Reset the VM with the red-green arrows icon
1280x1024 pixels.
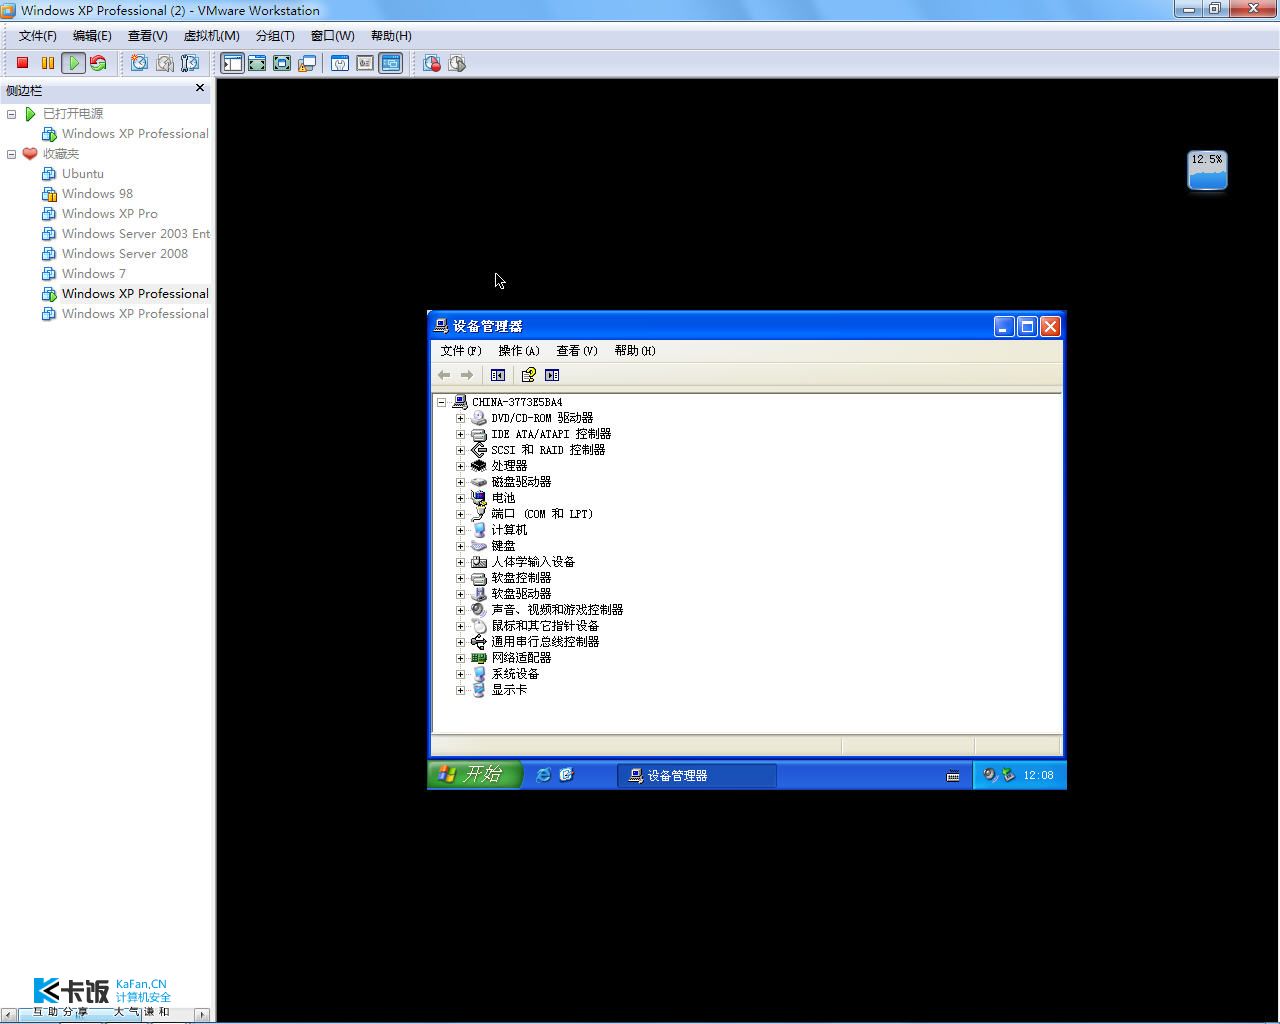tap(98, 63)
